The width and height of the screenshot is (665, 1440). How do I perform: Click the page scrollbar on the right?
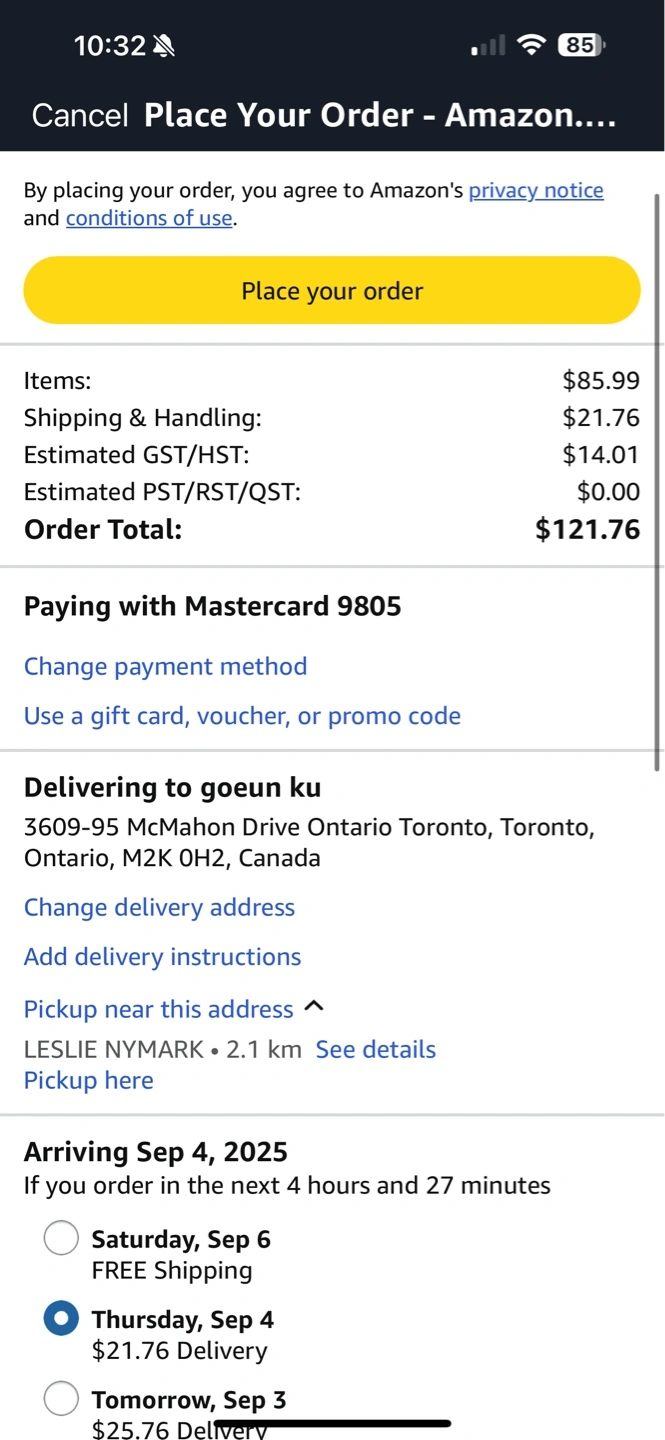pos(657,480)
